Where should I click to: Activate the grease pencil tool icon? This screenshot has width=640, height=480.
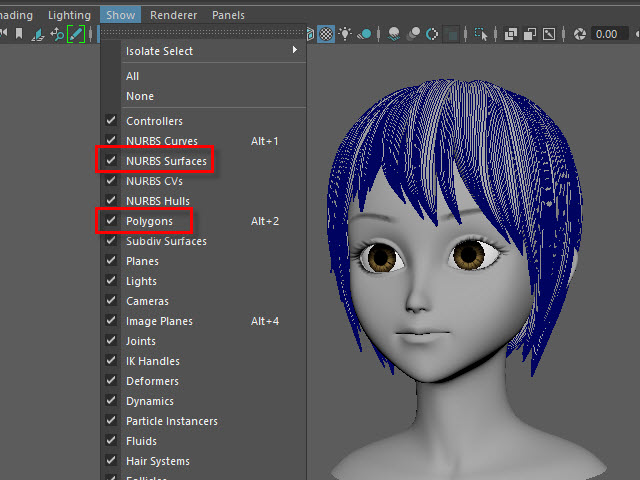[x=76, y=34]
